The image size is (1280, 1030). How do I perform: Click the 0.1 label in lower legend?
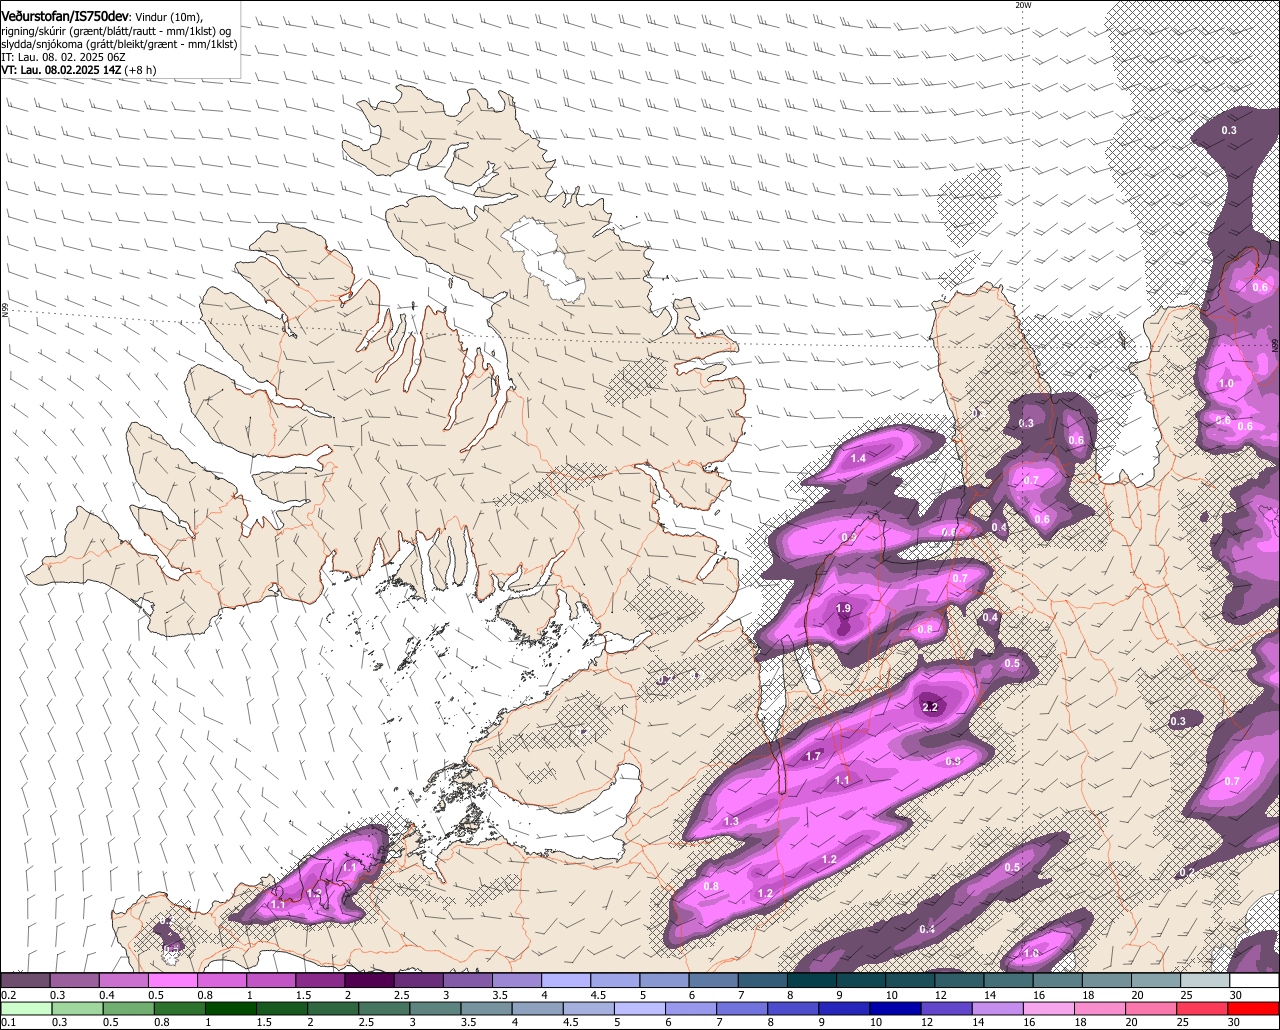(8, 1023)
